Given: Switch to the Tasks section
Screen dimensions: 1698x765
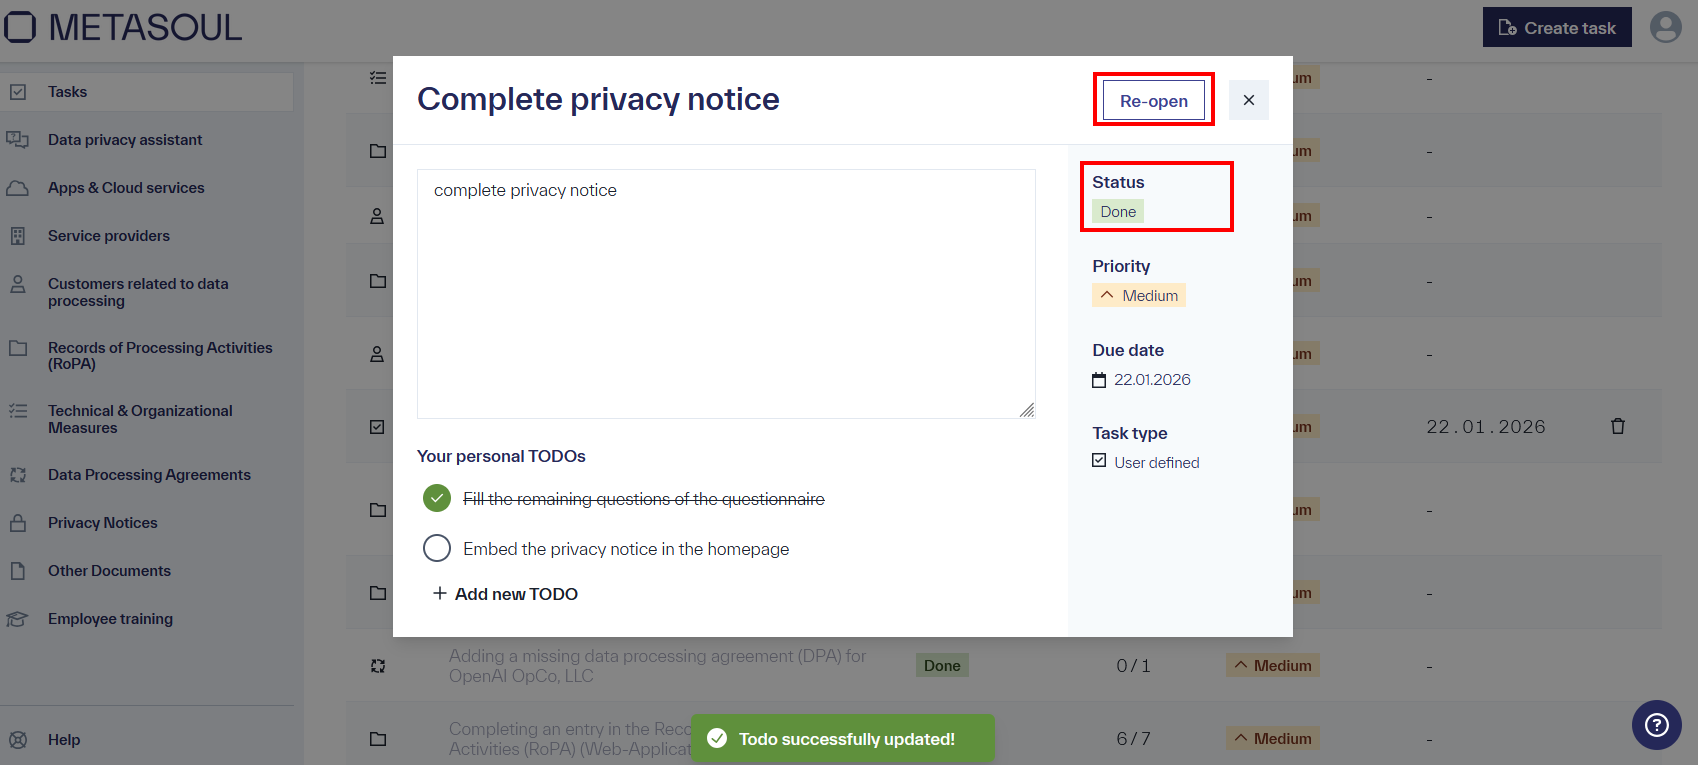Looking at the screenshot, I should [67, 91].
